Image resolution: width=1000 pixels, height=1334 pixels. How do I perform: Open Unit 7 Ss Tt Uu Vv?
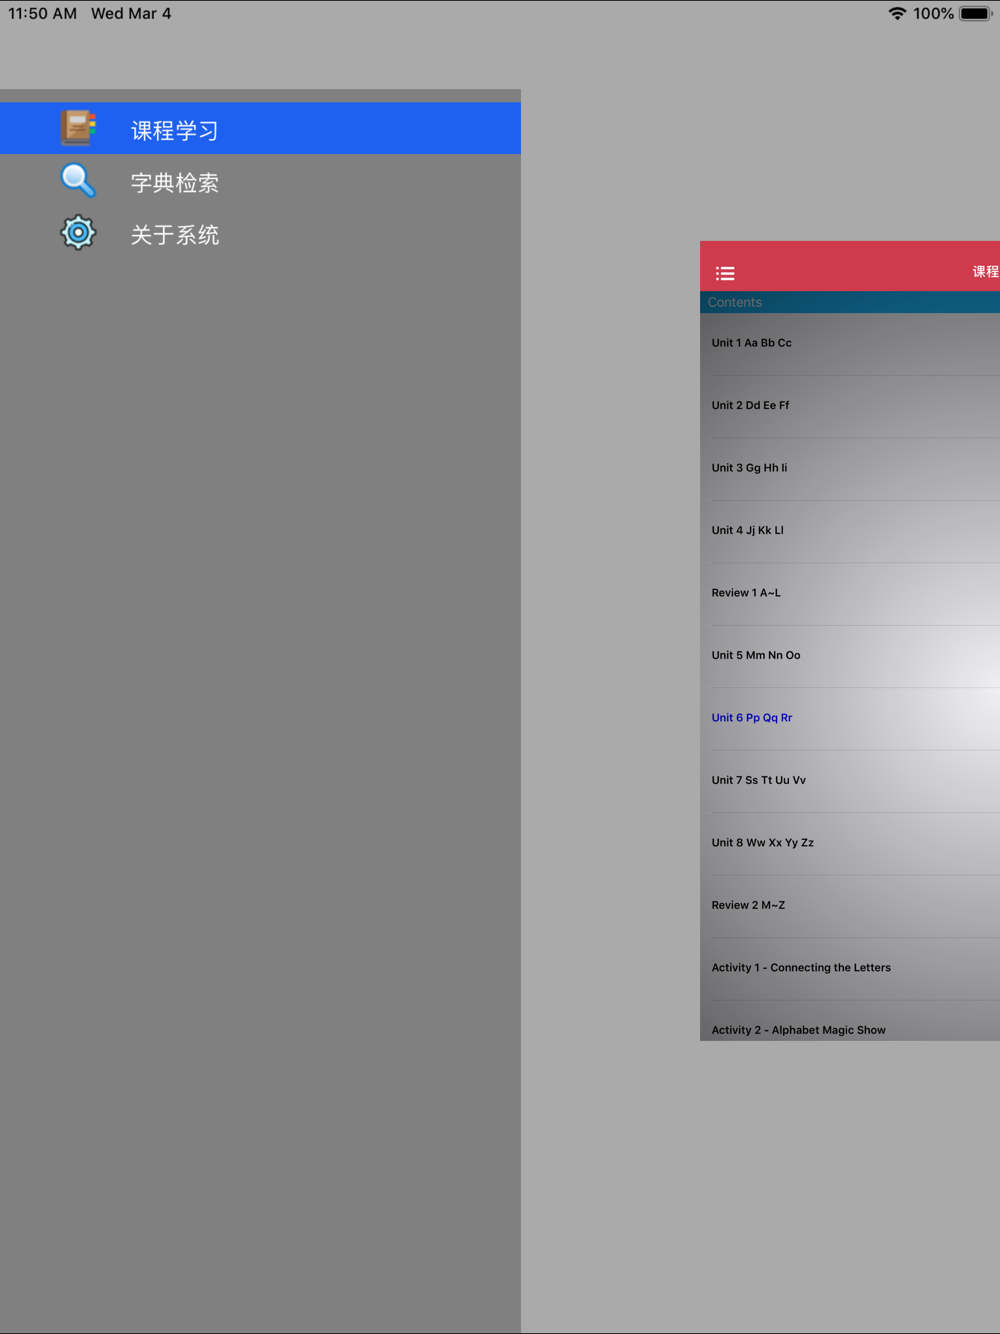[850, 781]
